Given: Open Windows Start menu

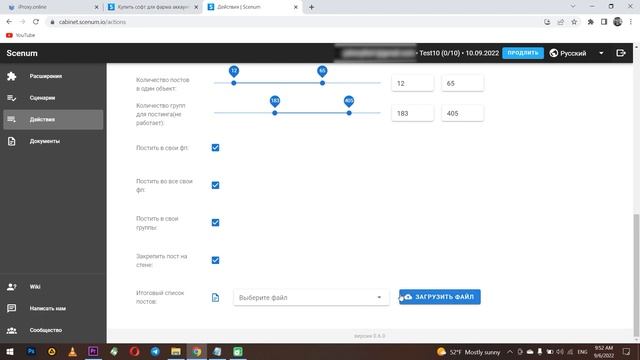Looking at the screenshot, I should click(10, 351).
